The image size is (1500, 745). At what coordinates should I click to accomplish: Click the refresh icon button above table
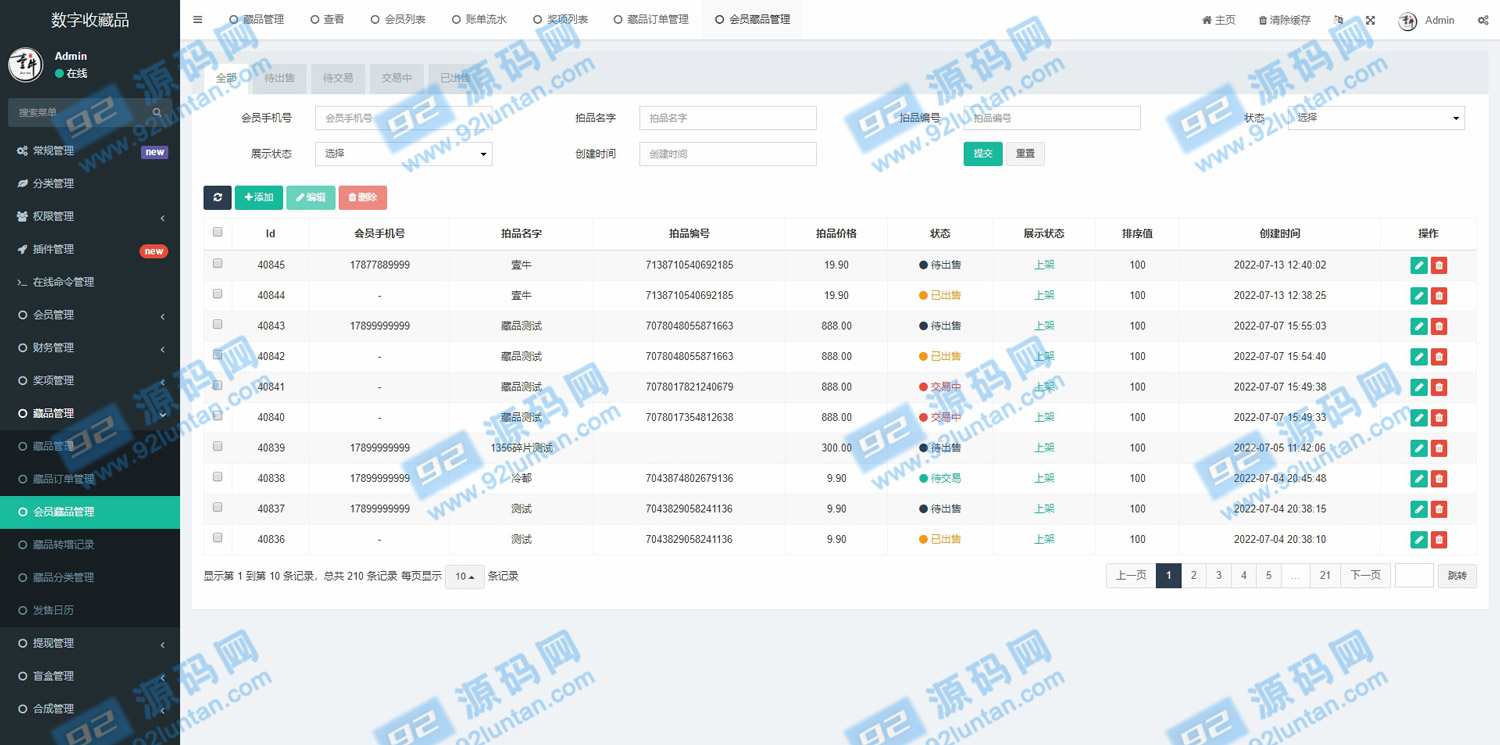[217, 198]
